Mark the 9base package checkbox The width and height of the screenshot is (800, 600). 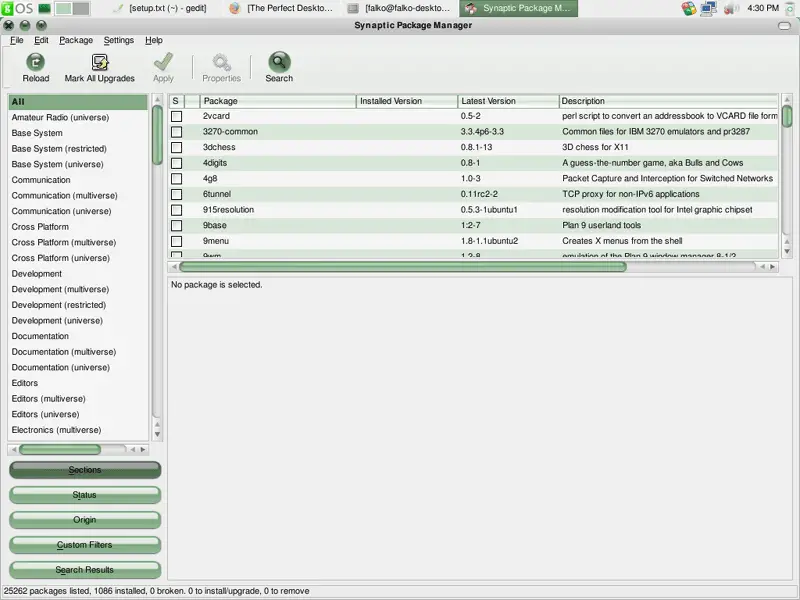point(177,226)
